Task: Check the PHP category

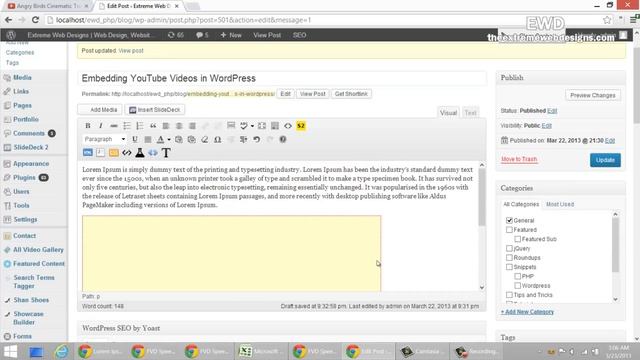Action: point(518,276)
